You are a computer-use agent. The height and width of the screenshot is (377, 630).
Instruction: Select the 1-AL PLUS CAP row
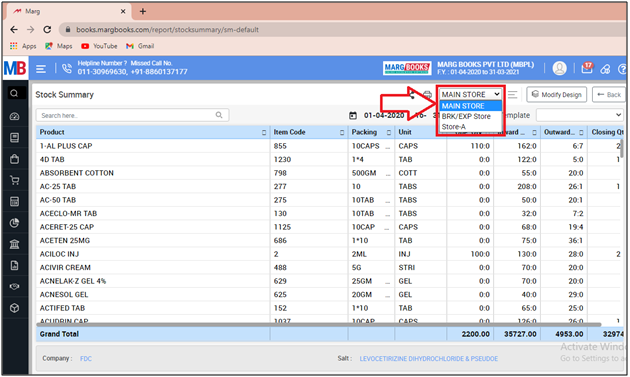(329, 146)
